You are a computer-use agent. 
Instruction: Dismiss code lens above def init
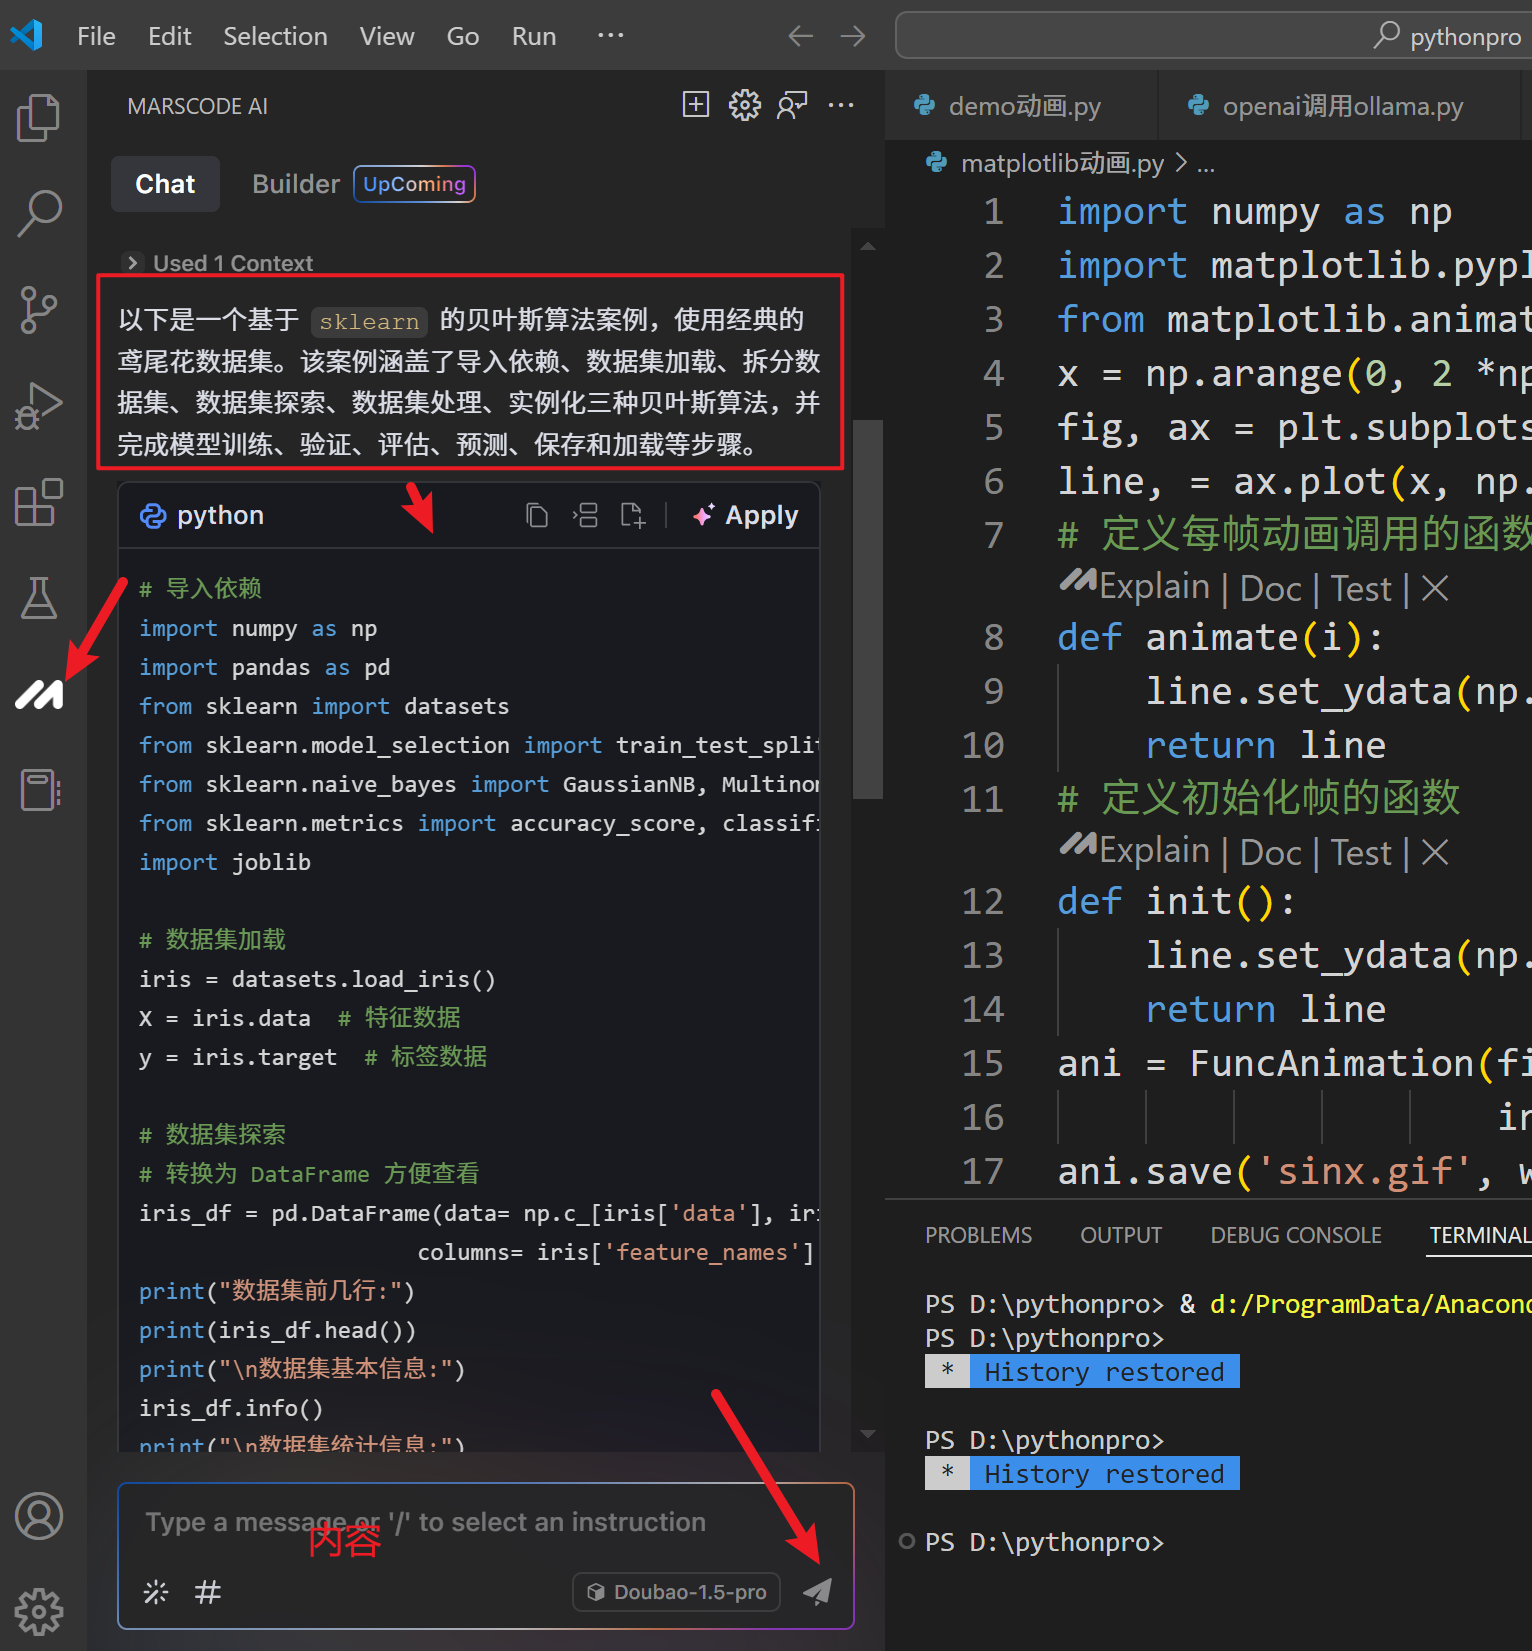(1435, 852)
